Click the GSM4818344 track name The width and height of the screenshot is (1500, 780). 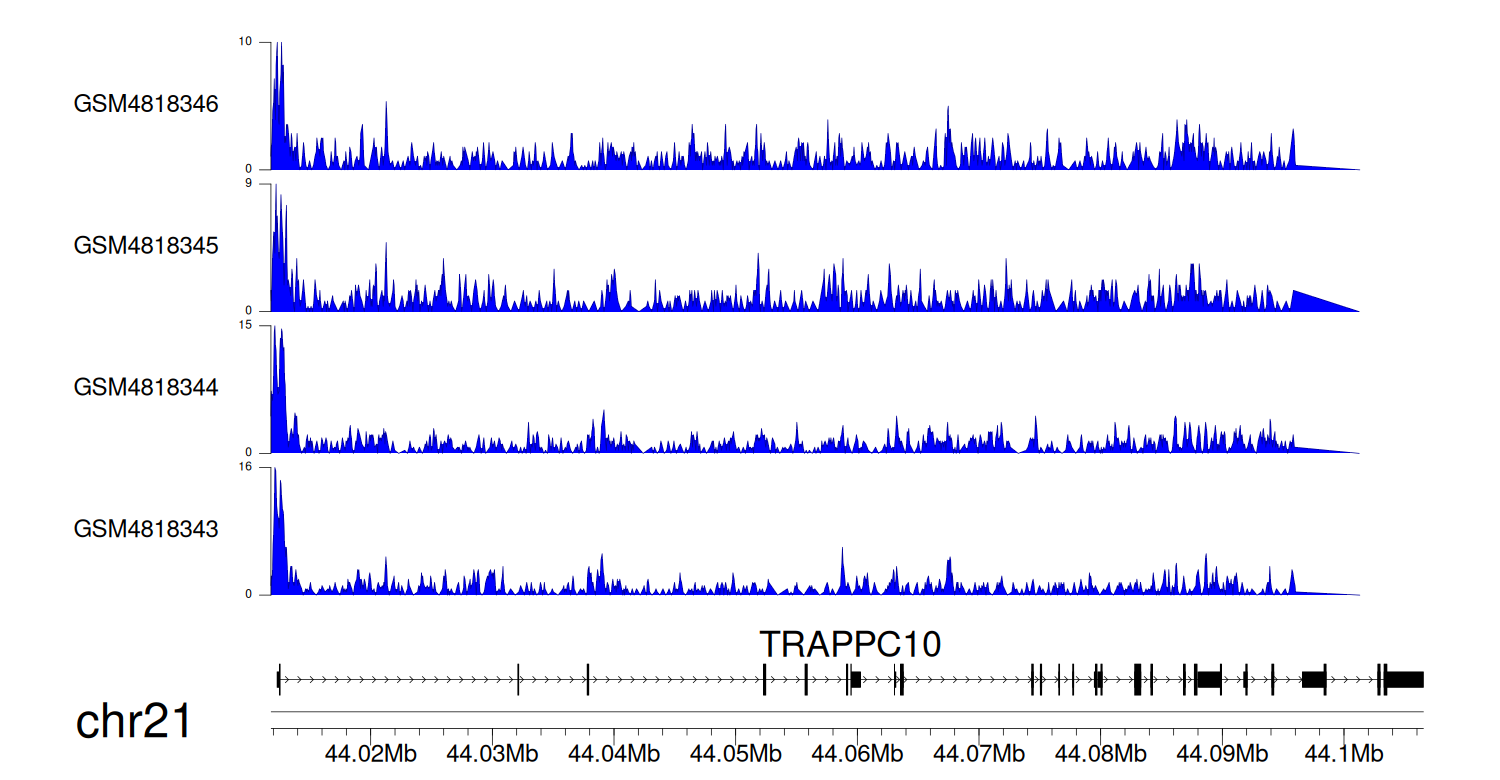(x=146, y=386)
